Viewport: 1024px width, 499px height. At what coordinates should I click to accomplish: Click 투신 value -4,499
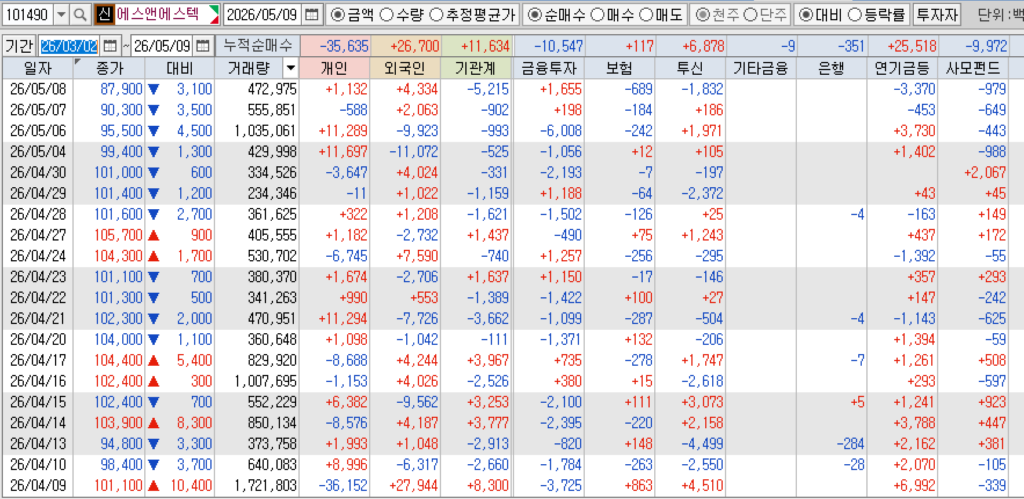pyautogui.click(x=703, y=444)
